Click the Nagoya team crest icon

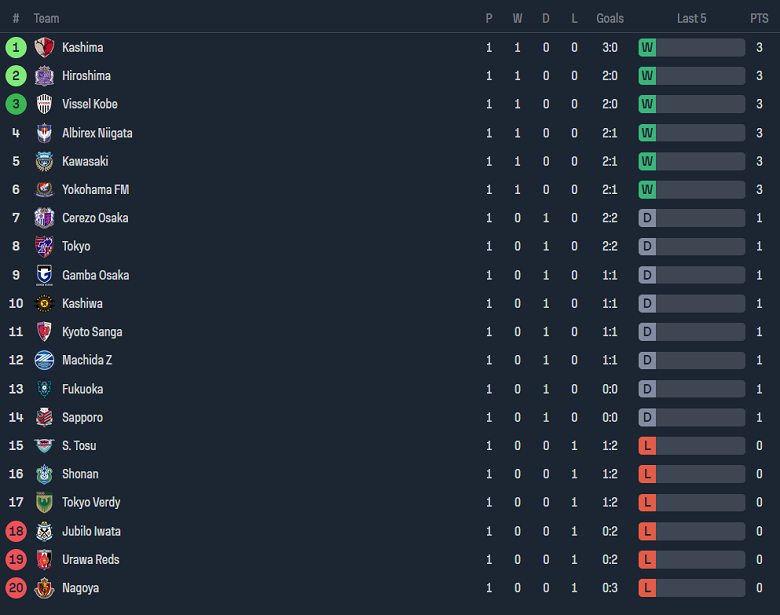[44, 588]
